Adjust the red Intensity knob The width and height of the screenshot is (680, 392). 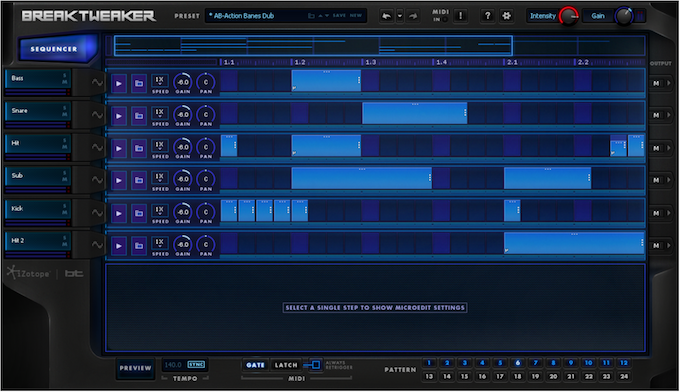568,16
